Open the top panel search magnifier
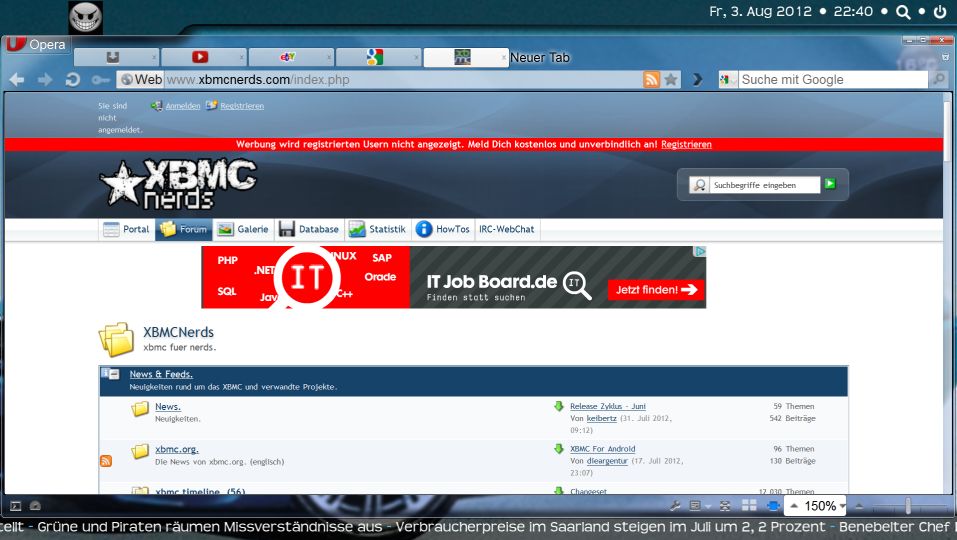 coord(903,12)
